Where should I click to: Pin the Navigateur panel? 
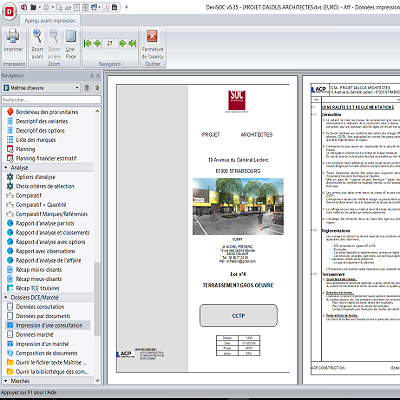click(92, 76)
